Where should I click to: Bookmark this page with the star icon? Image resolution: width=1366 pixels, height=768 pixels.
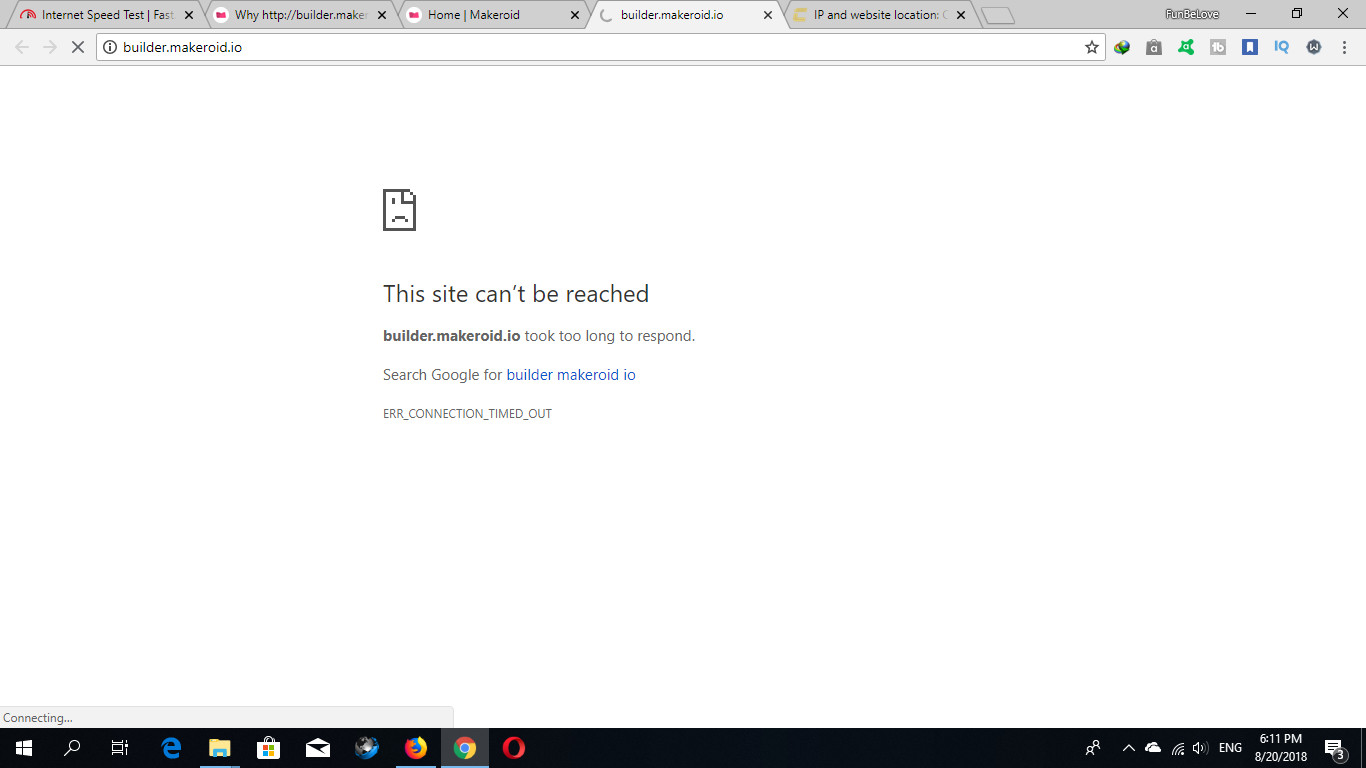click(1092, 47)
